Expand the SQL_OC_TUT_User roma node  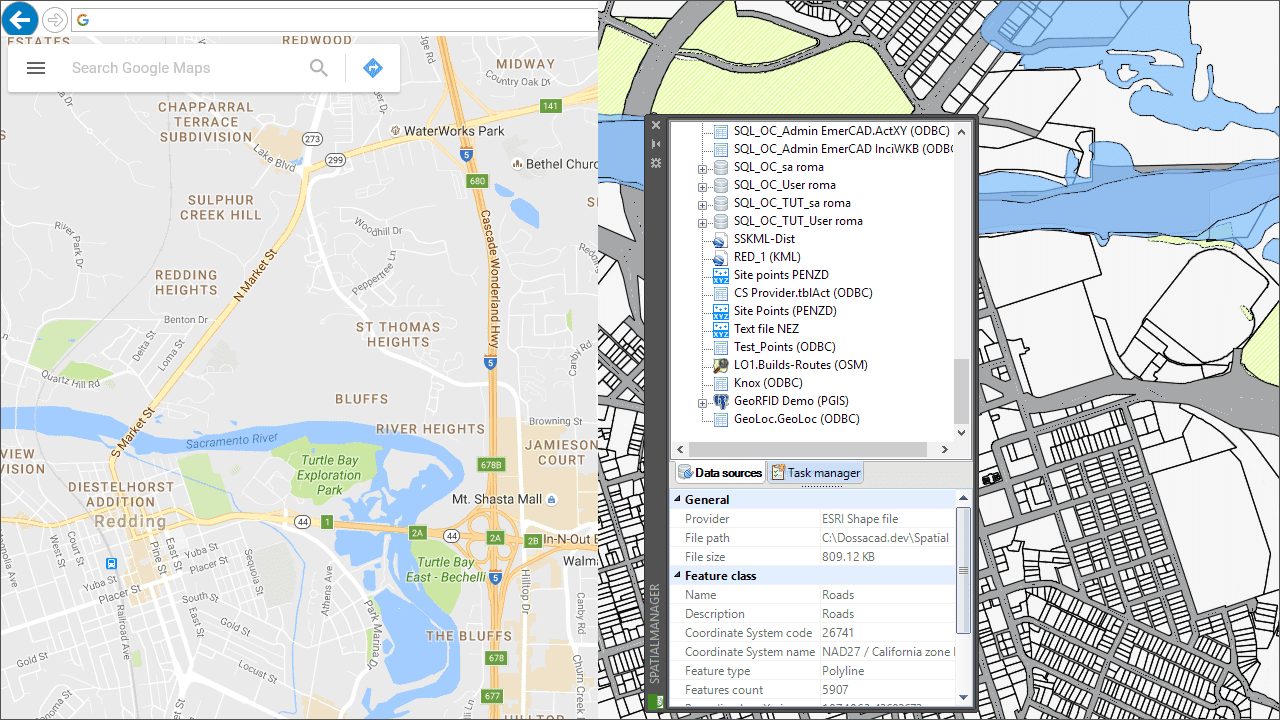pos(703,221)
